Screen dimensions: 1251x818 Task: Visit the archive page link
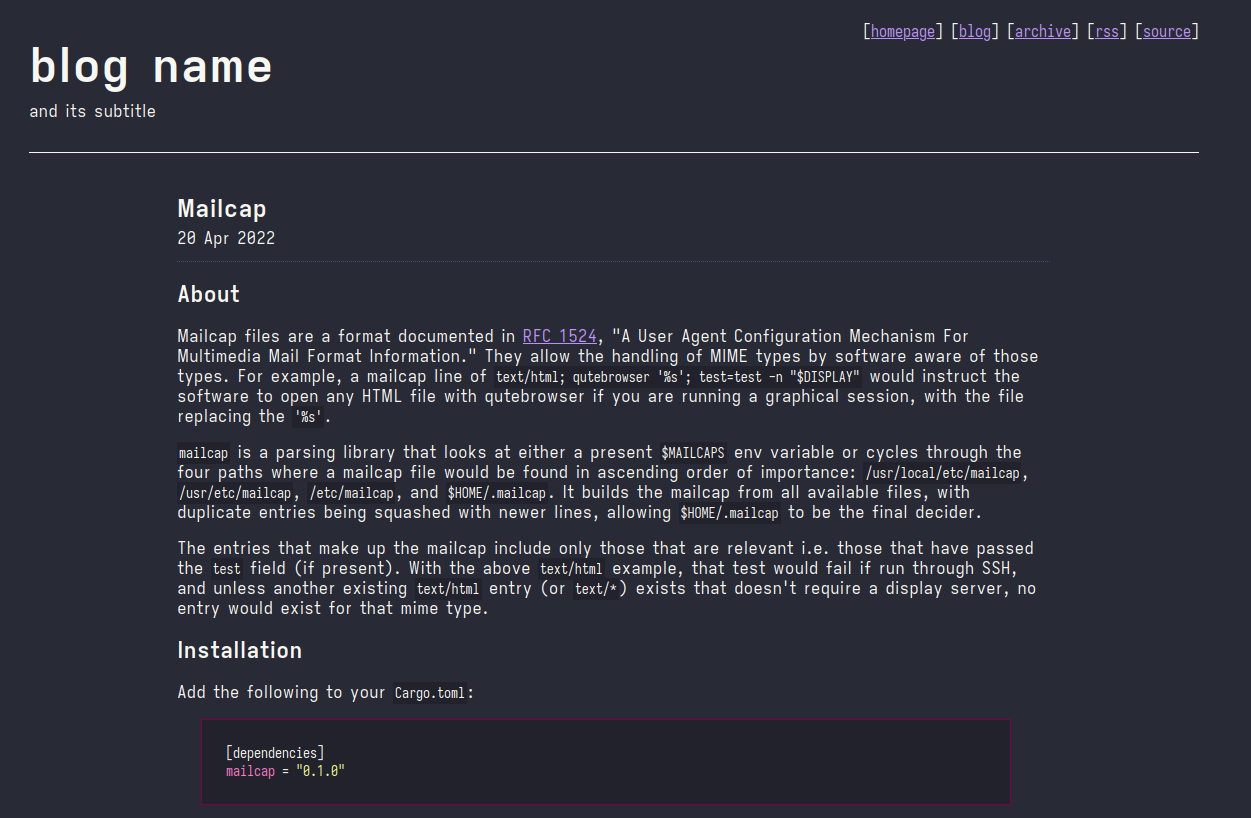1043,31
